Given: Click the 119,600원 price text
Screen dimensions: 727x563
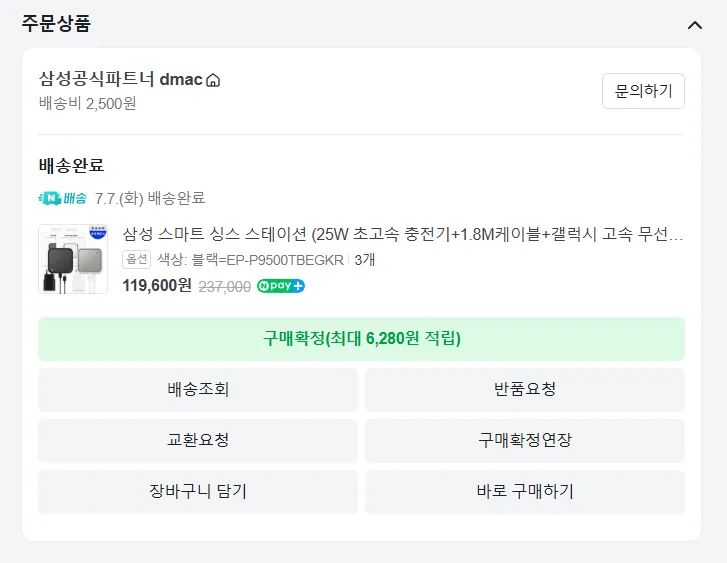Looking at the screenshot, I should (x=157, y=285).
